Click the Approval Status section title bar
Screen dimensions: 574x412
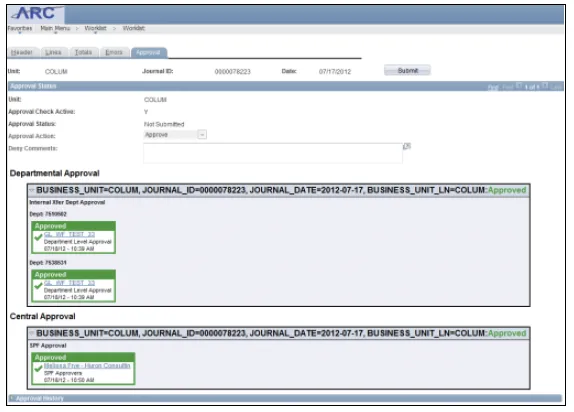click(x=286, y=86)
